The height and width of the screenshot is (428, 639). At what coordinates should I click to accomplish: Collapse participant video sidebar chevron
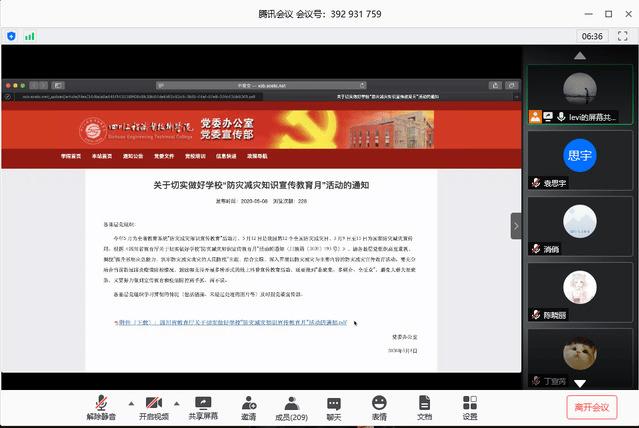[x=516, y=226]
